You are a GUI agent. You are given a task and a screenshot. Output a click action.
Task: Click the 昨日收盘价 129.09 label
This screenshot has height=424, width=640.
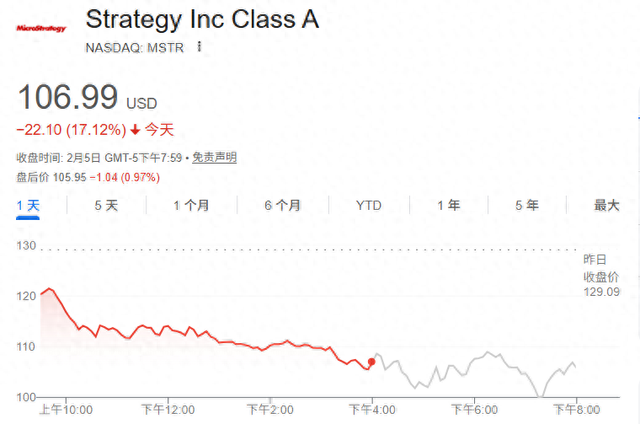click(602, 275)
